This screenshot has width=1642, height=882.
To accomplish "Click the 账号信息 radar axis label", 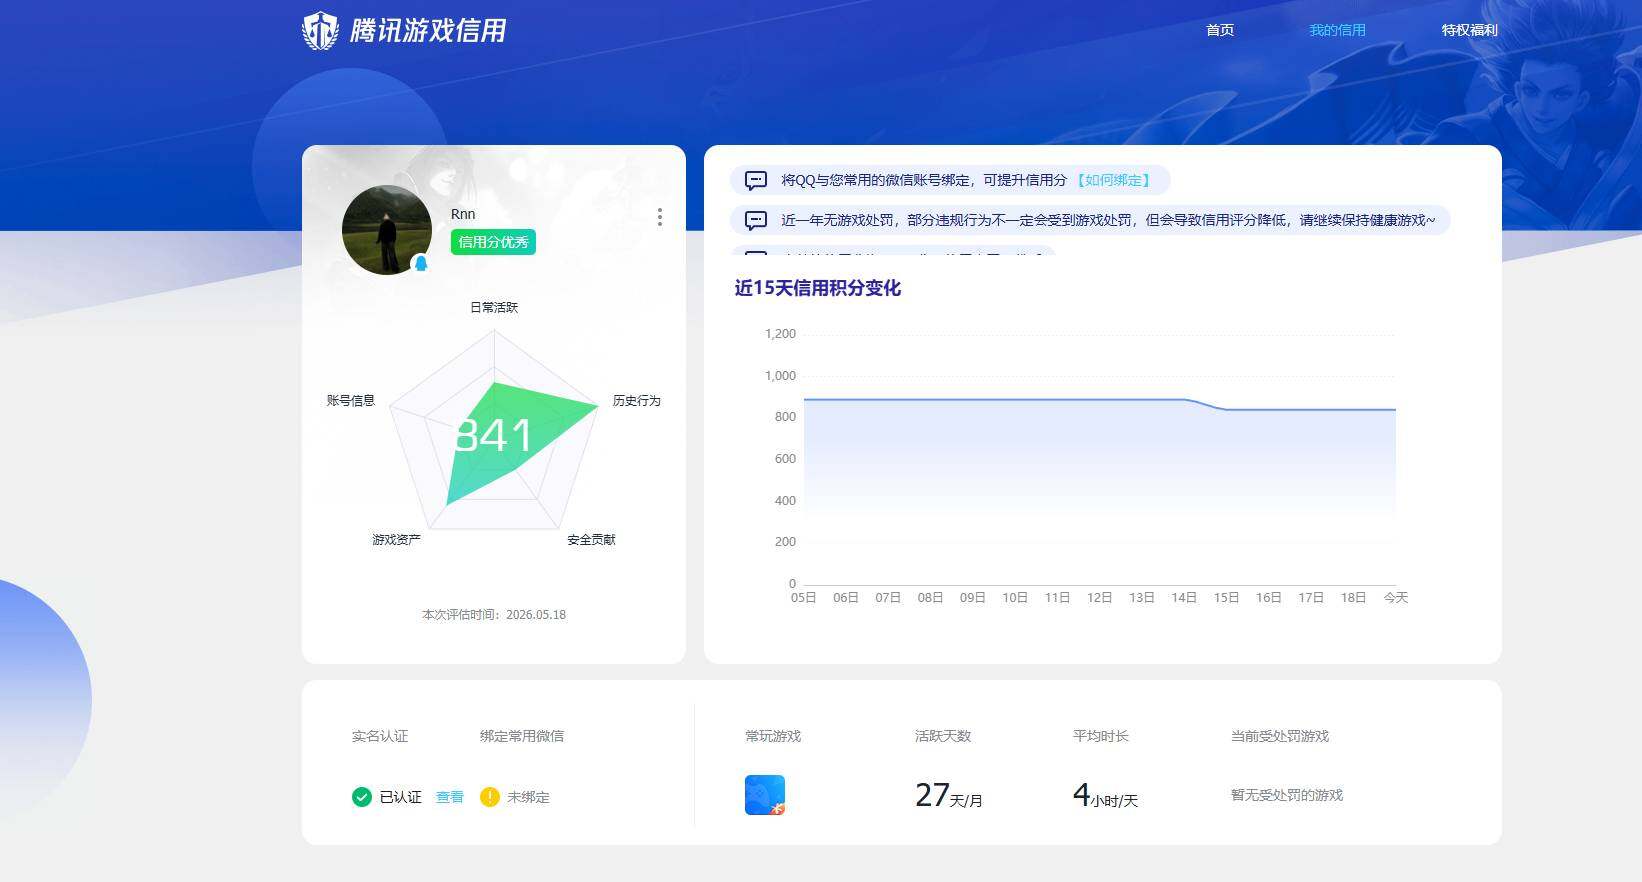I will click(x=350, y=400).
